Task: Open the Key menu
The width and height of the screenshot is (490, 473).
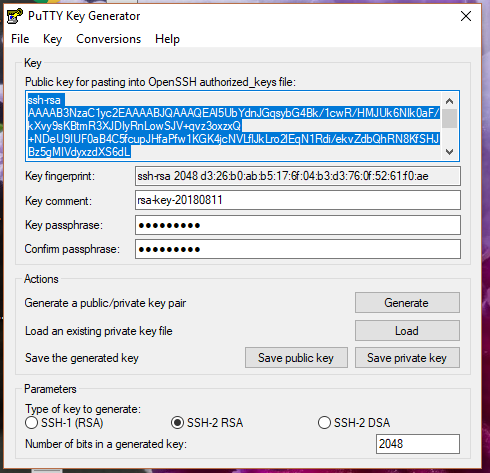Action: (52, 39)
